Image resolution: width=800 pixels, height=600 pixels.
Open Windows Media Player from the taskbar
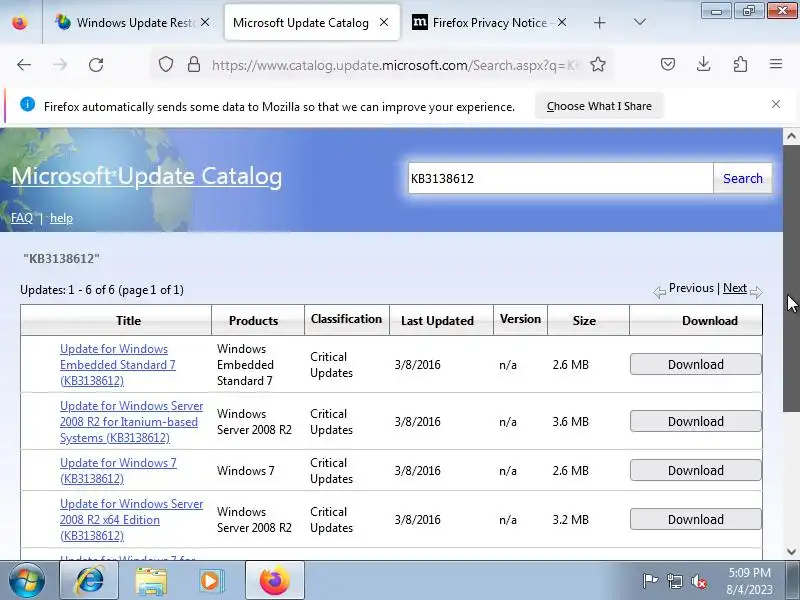point(210,580)
